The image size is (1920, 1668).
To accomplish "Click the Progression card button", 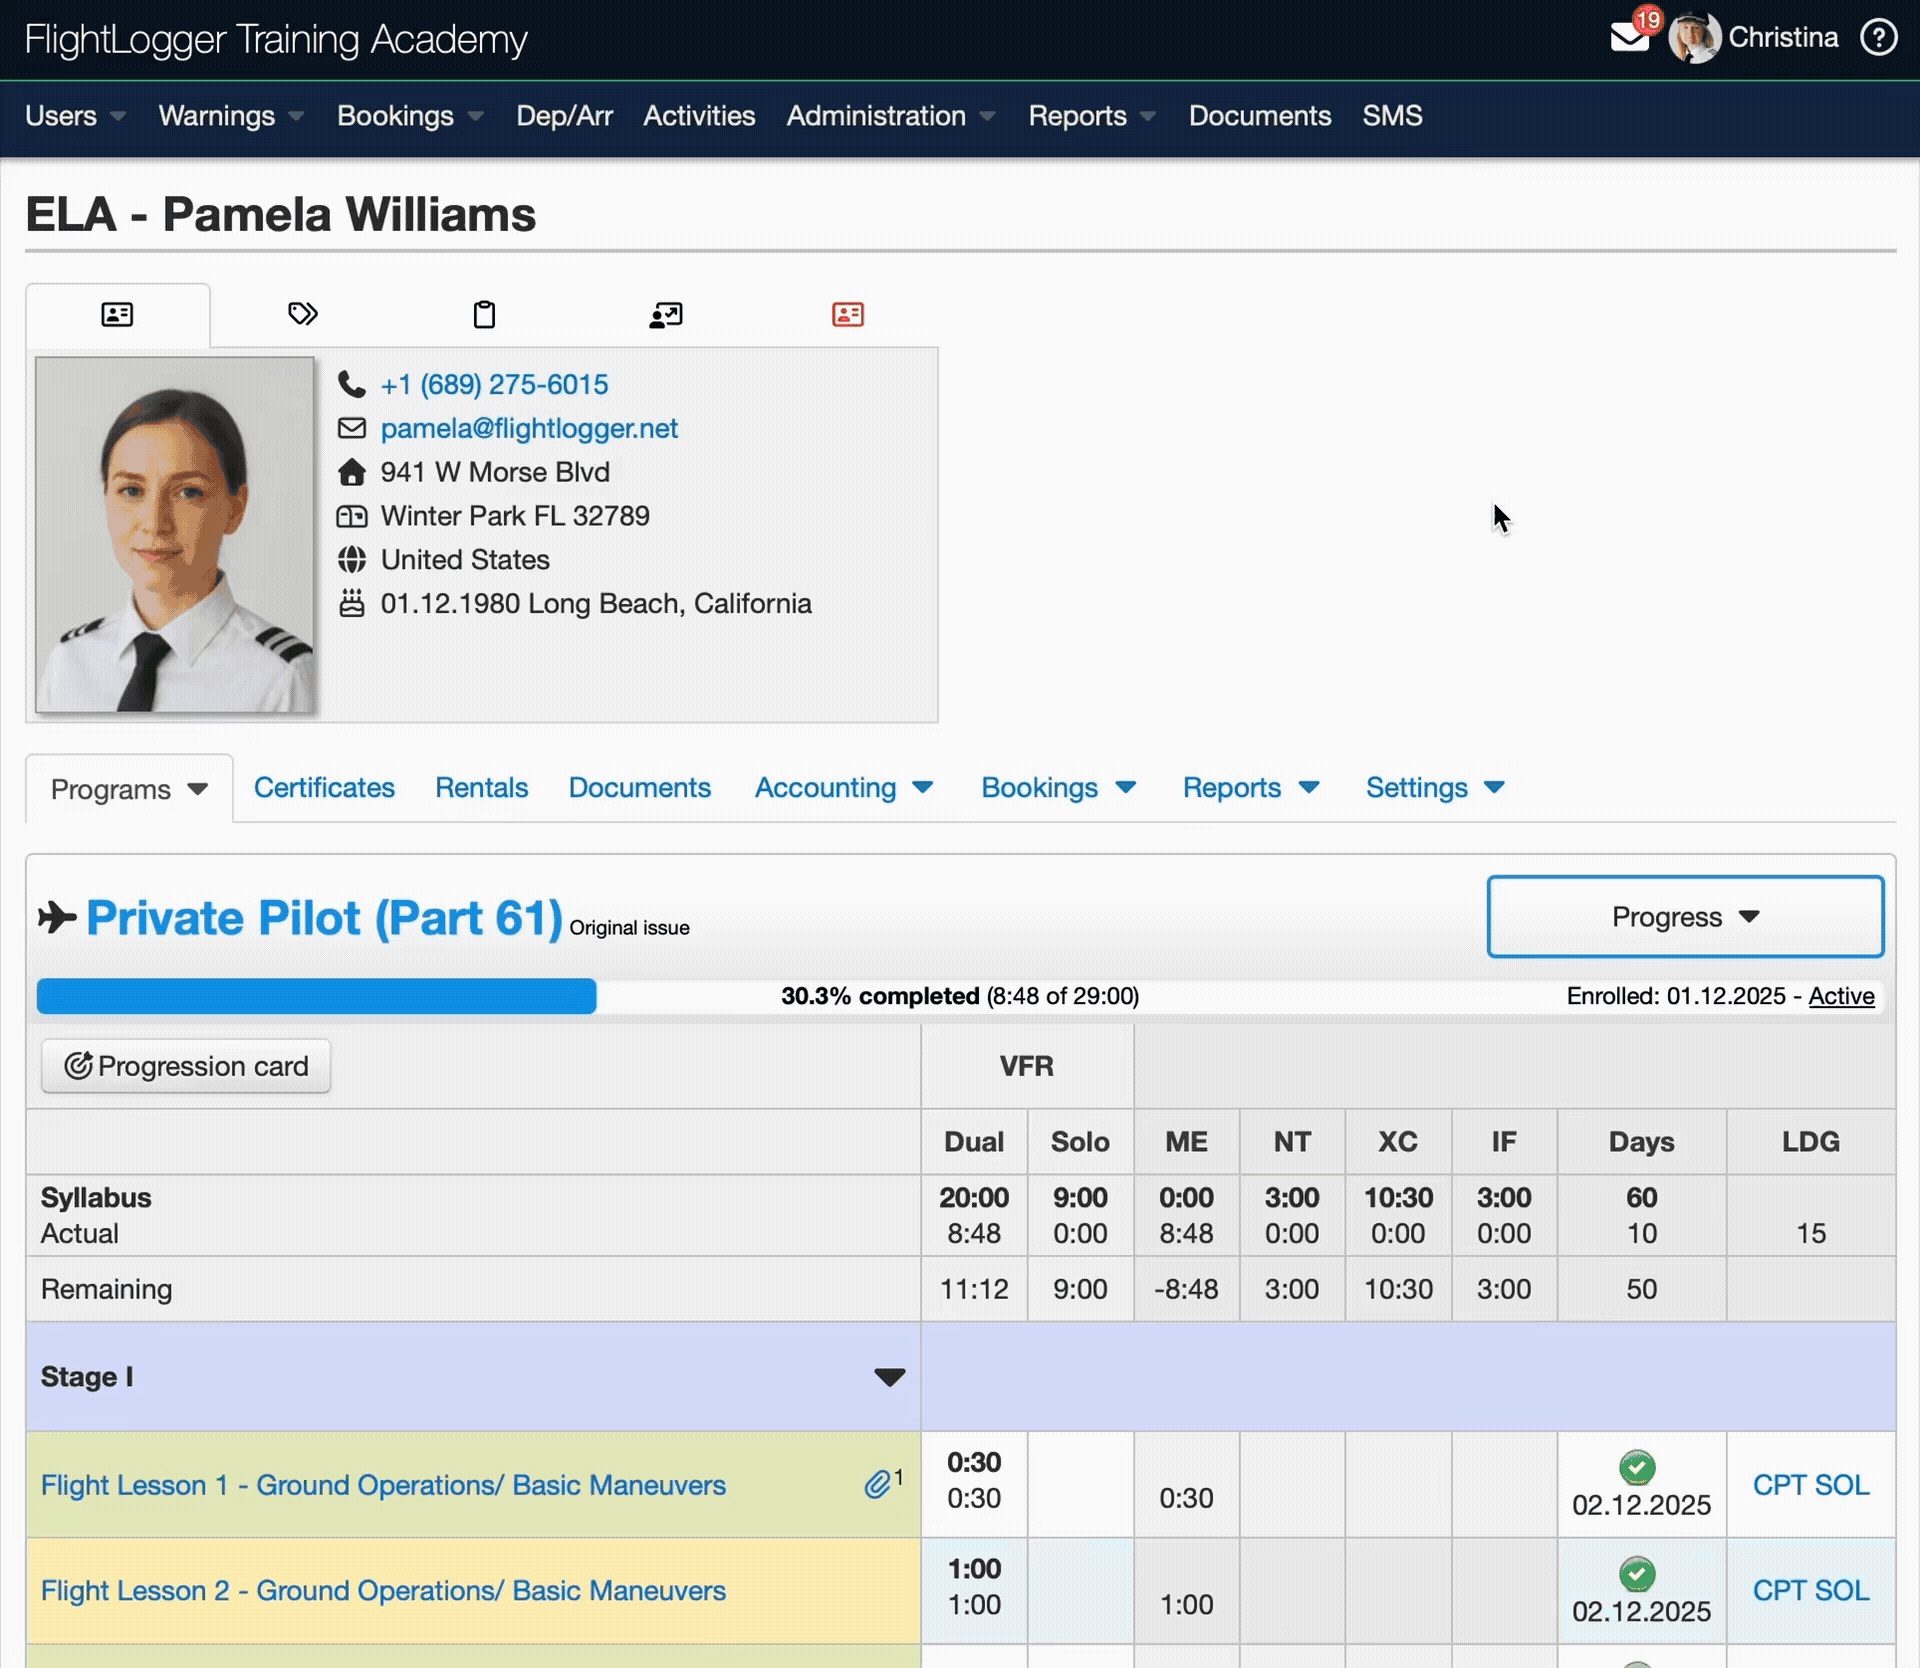I will 186,1066.
